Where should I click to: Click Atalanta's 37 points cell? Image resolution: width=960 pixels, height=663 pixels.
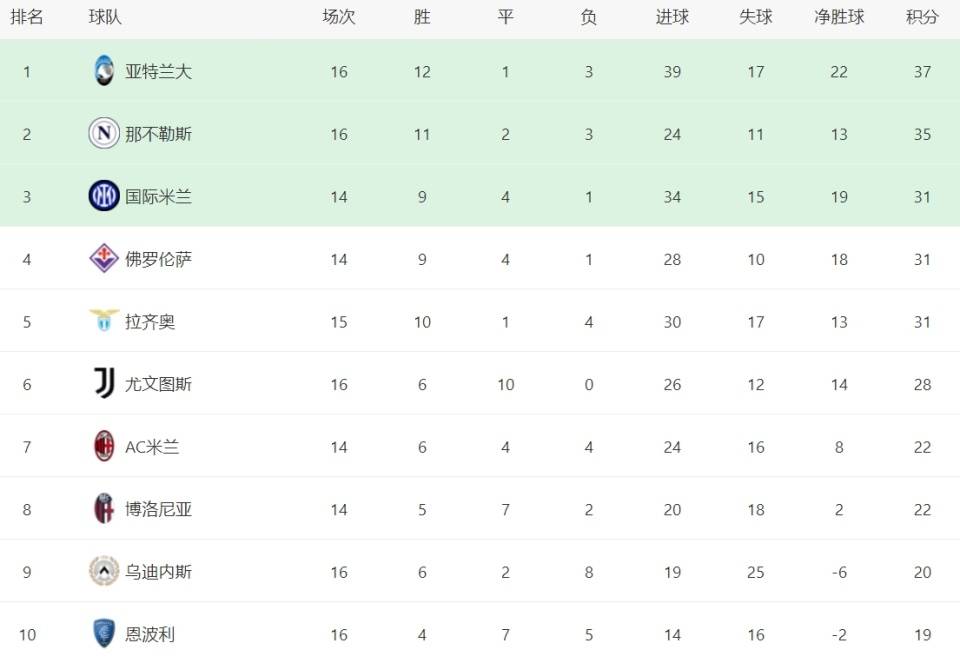(922, 72)
